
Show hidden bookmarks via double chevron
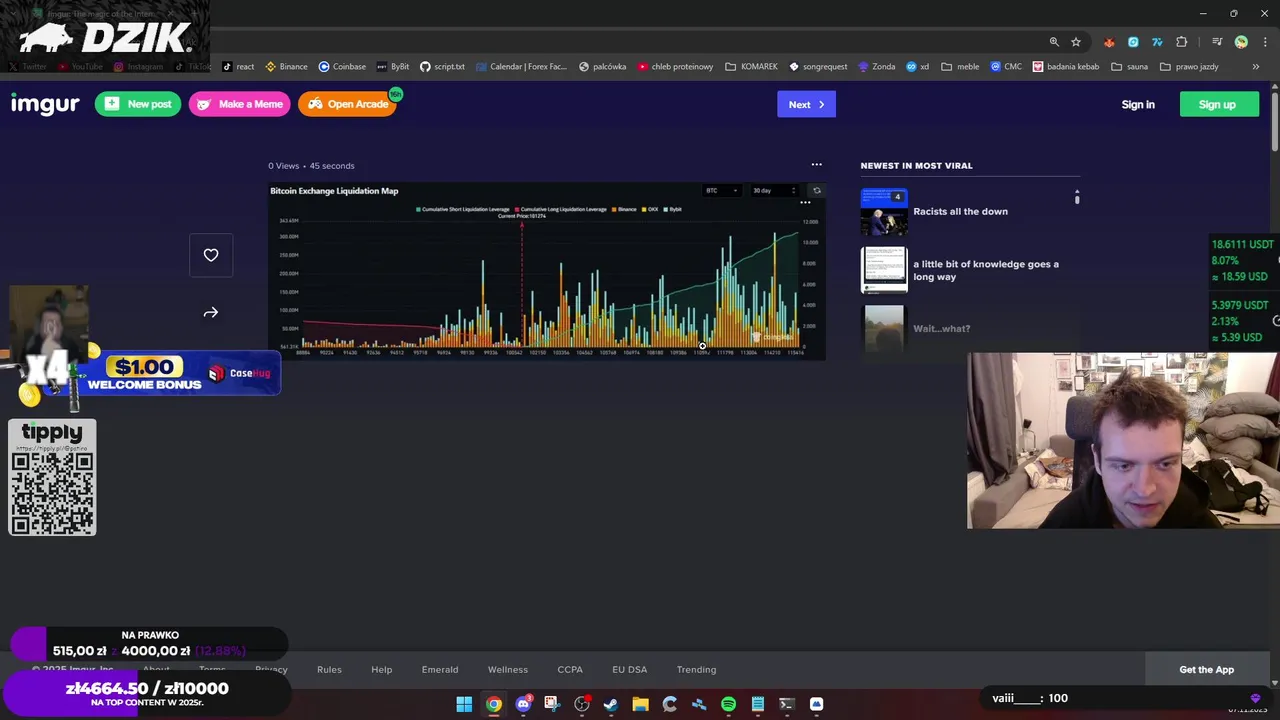[1256, 67]
